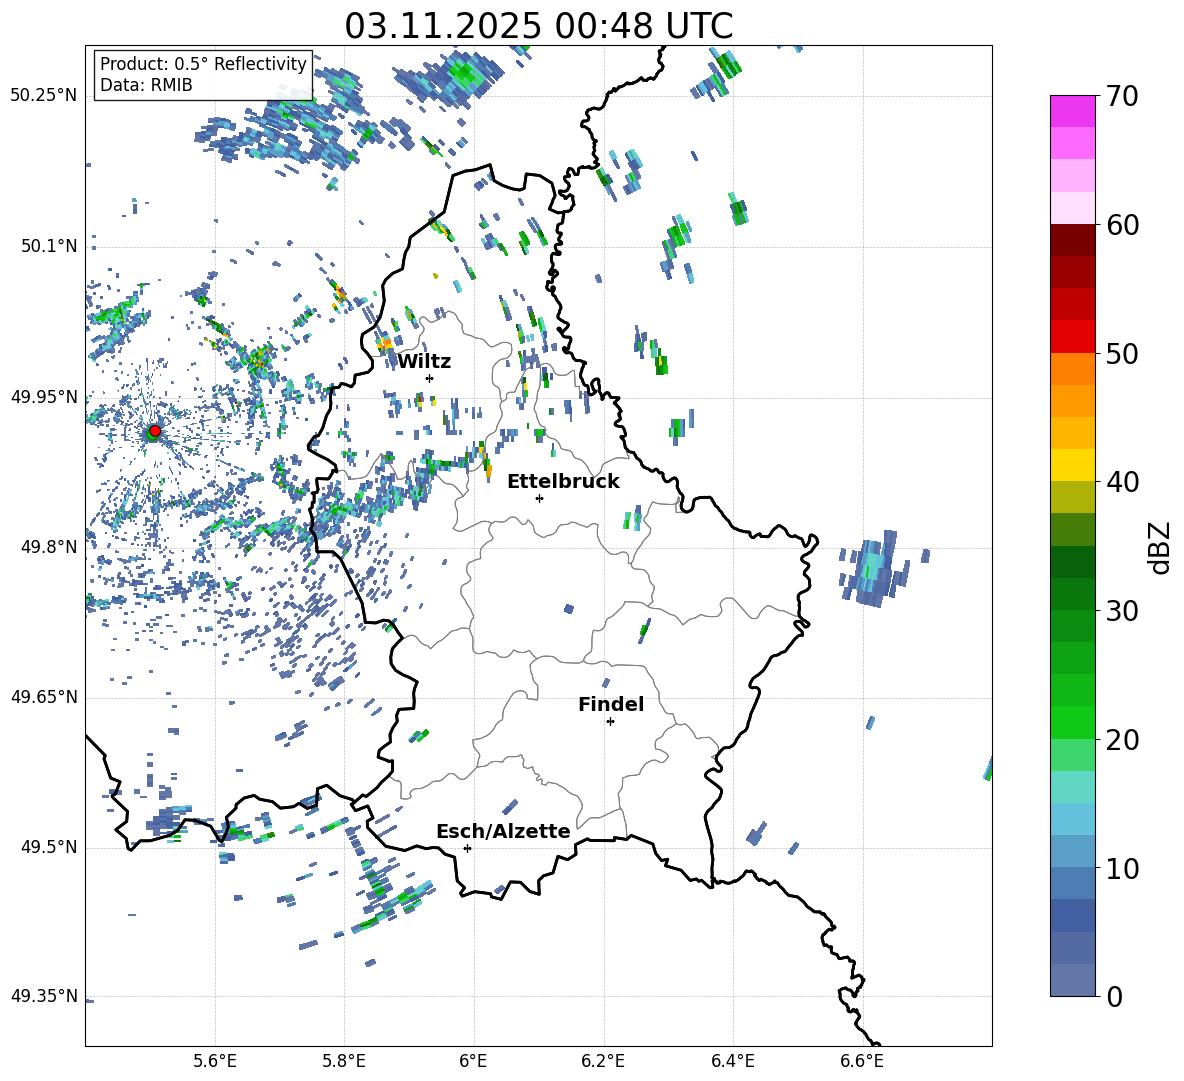Click the Findel station cross marker
The width and height of the screenshot is (1184, 1081).
[610, 722]
